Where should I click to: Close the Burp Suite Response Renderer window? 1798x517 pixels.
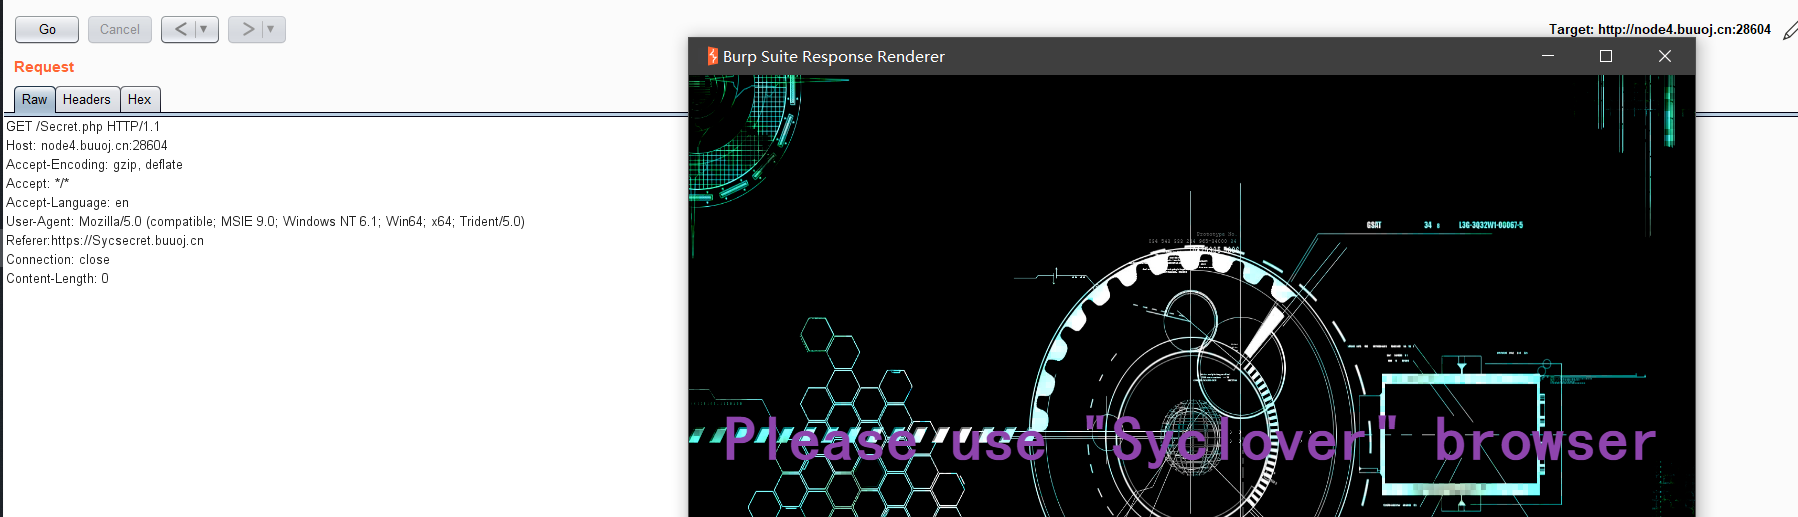click(1665, 56)
